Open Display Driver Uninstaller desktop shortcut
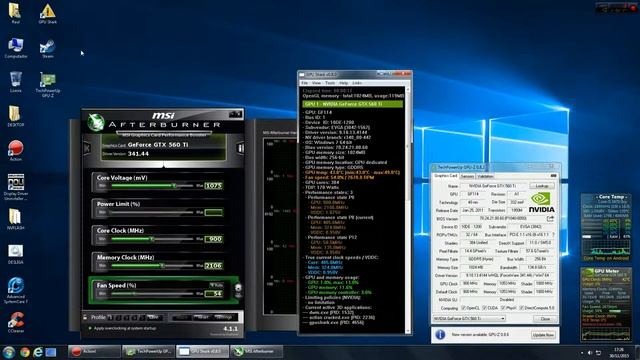 click(x=16, y=186)
